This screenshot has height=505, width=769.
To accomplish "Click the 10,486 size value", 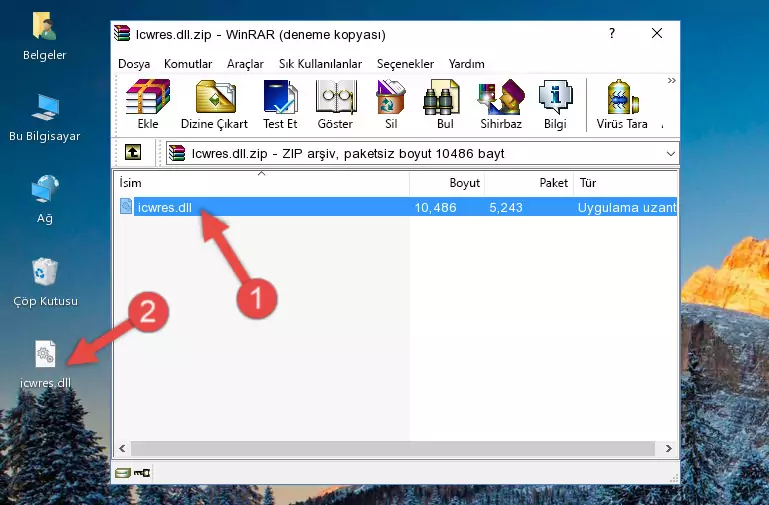I will click(435, 208).
